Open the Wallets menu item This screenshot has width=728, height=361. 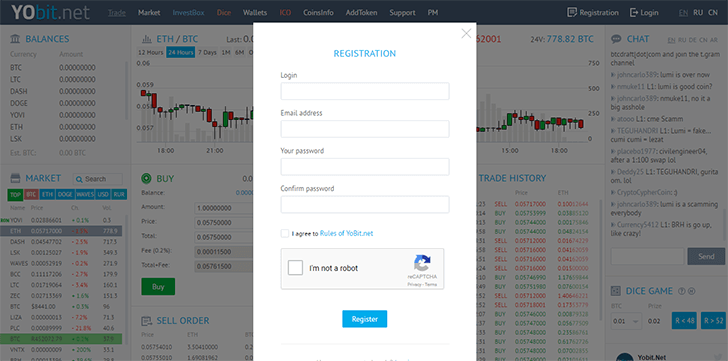(255, 13)
